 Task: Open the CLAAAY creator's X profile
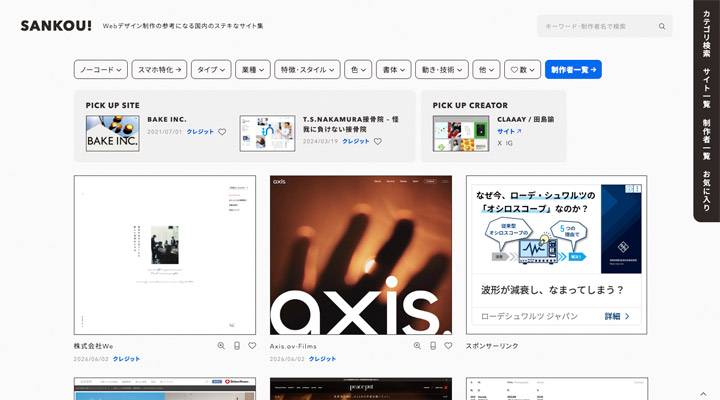(x=500, y=143)
